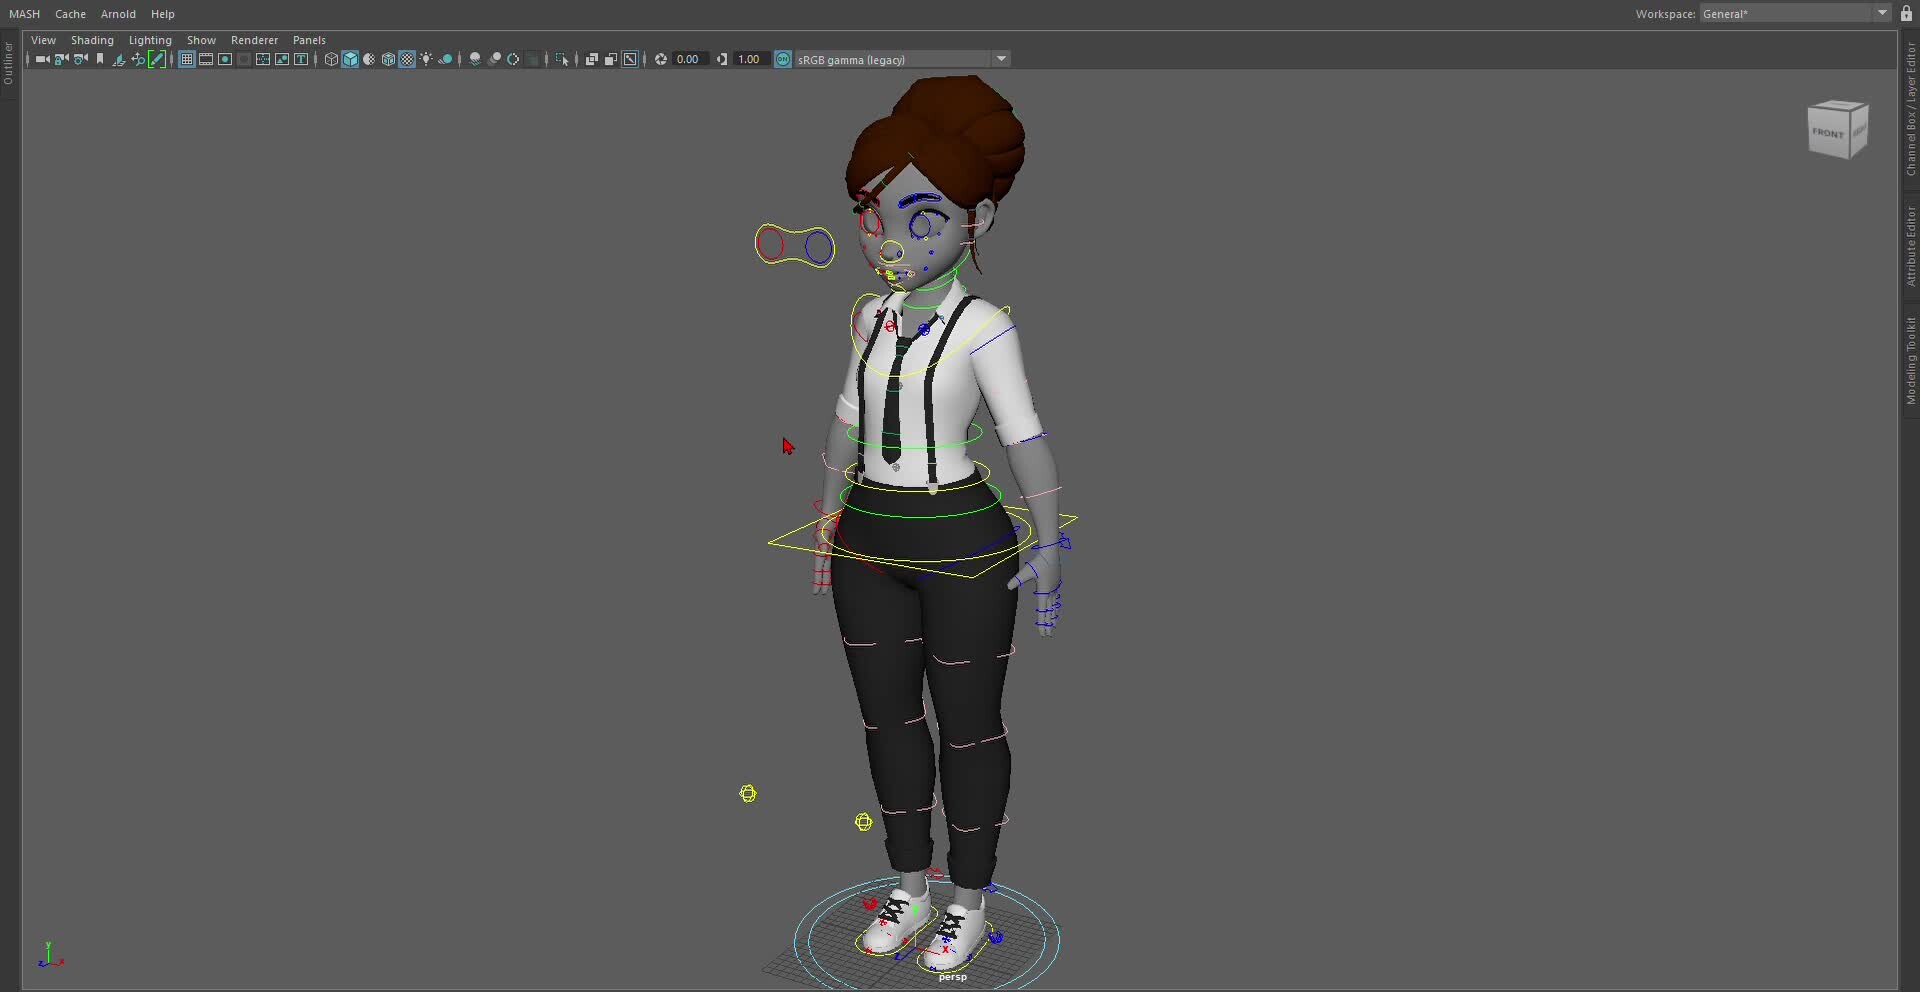
Task: Enable wireframe display mode
Action: (330, 59)
